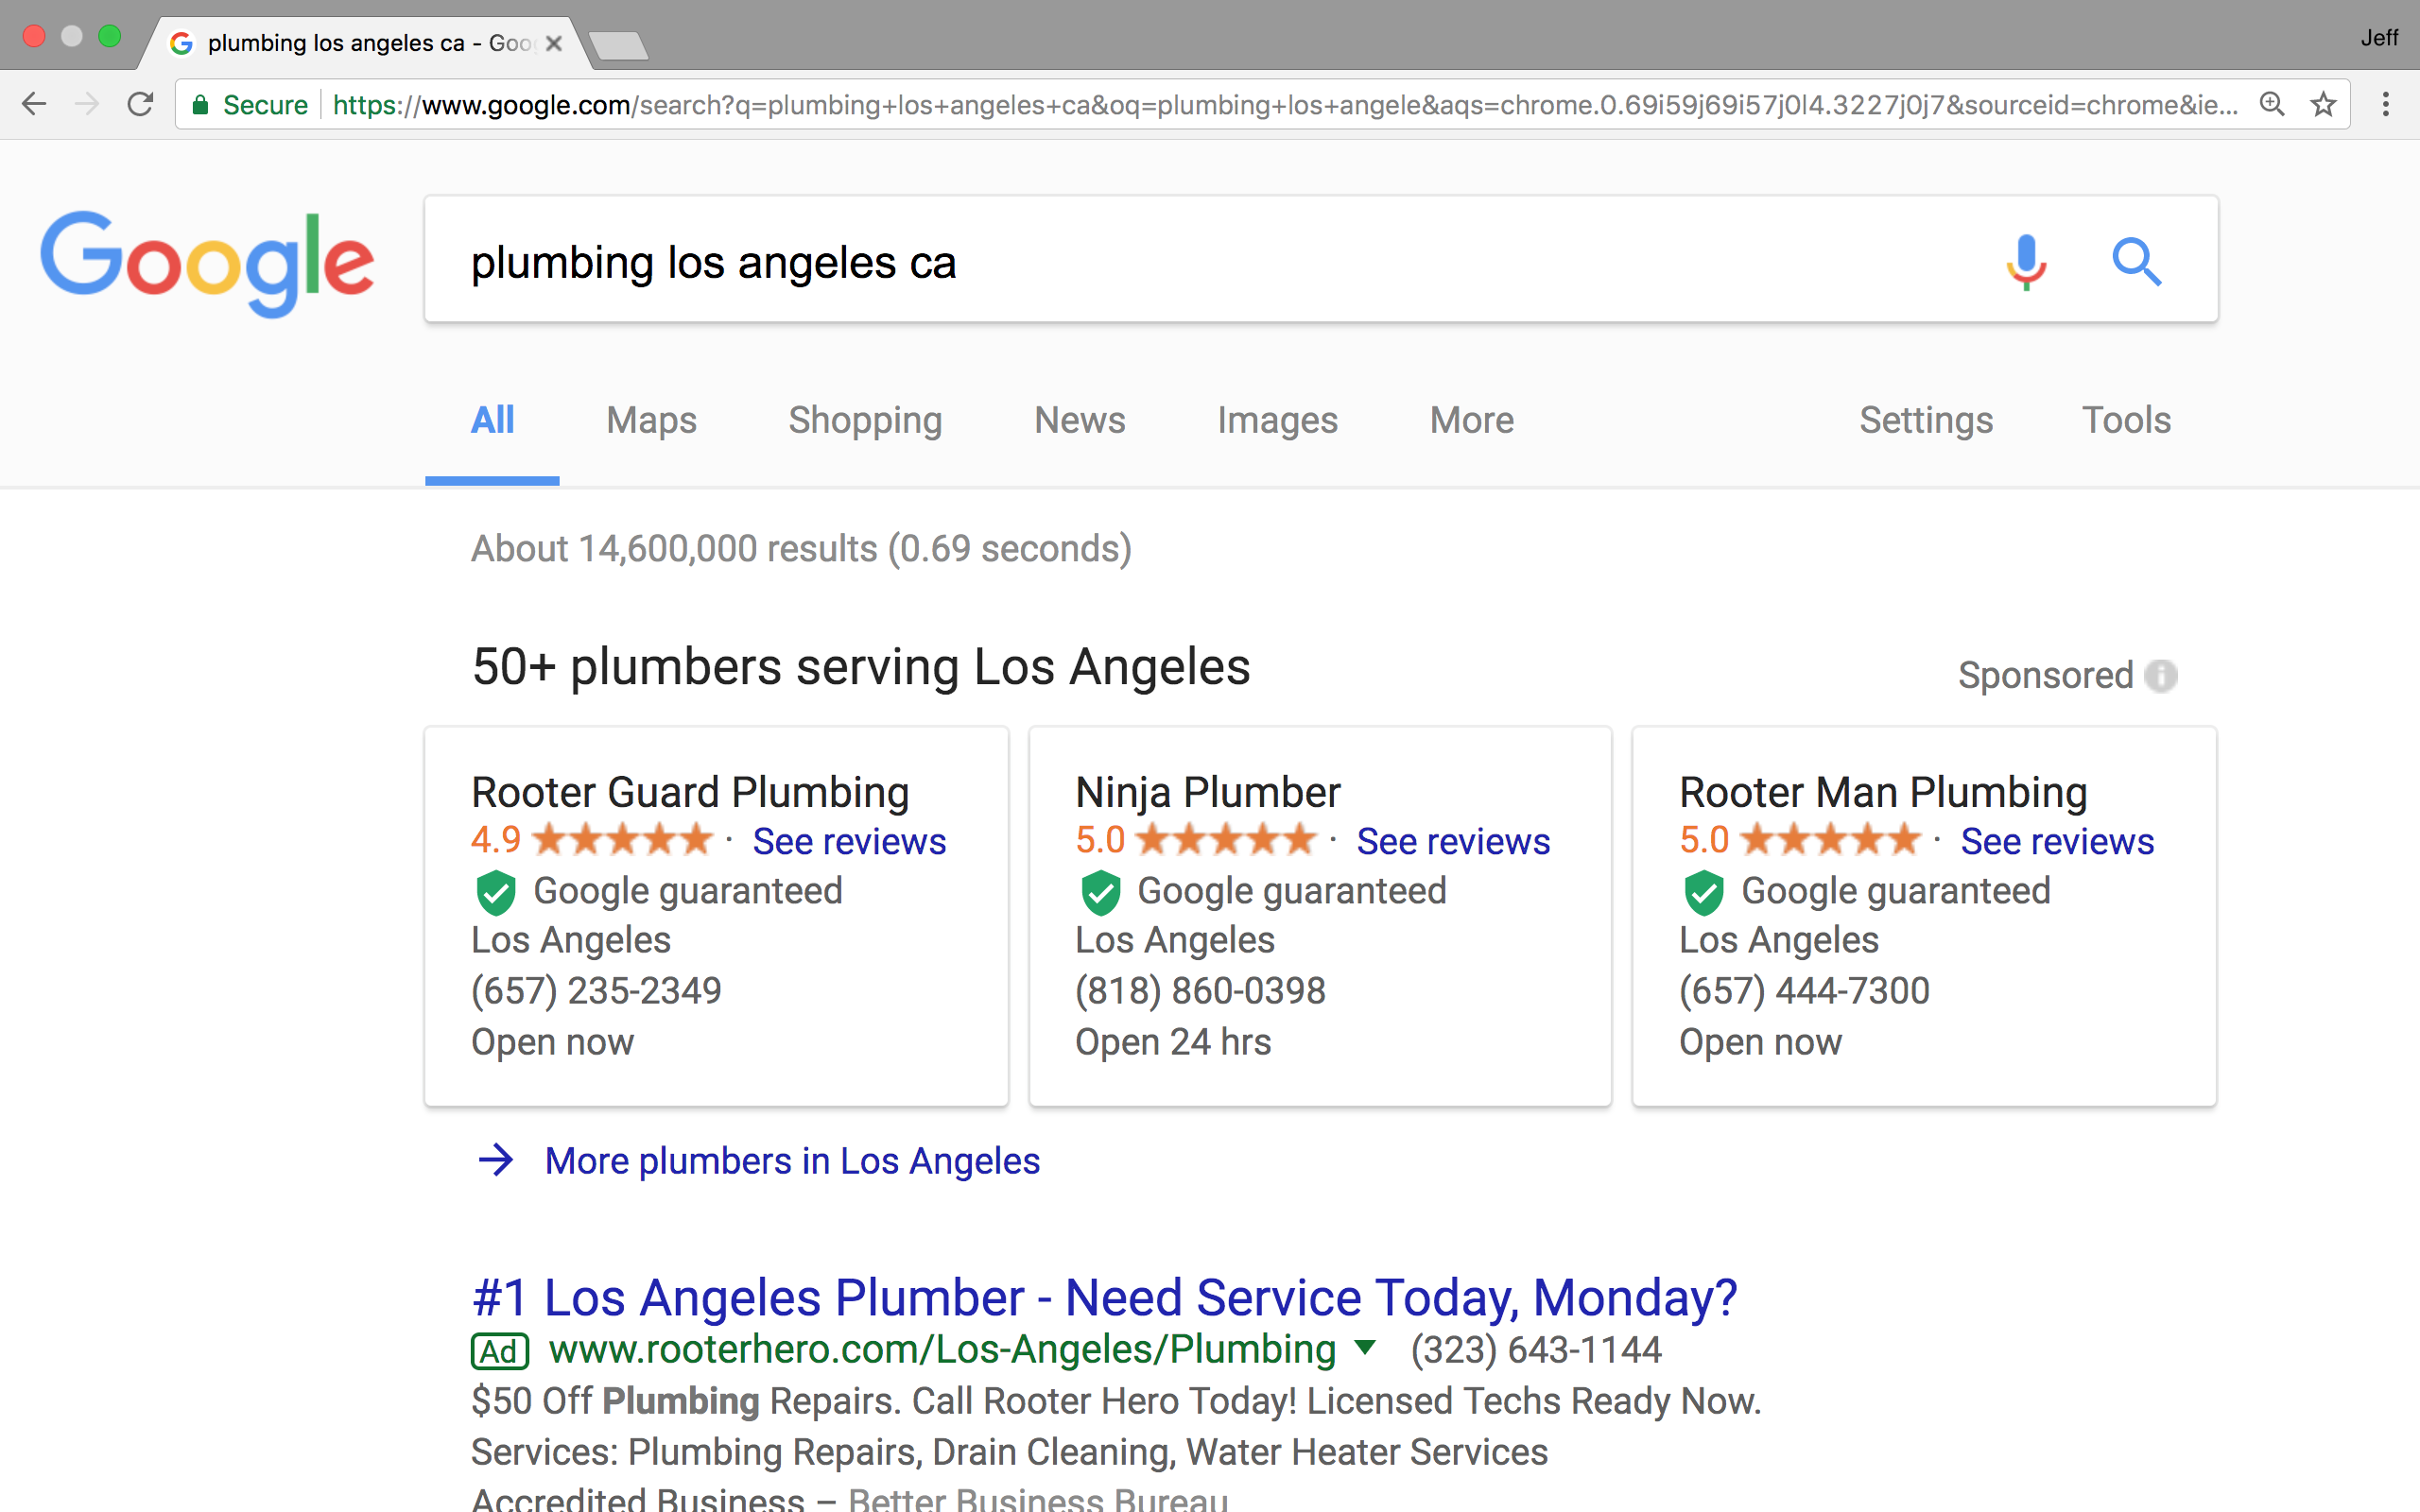Click Services: Plumbing Repairs, Drain Cleaning line
The image size is (2420, 1512).
[x=1009, y=1452]
